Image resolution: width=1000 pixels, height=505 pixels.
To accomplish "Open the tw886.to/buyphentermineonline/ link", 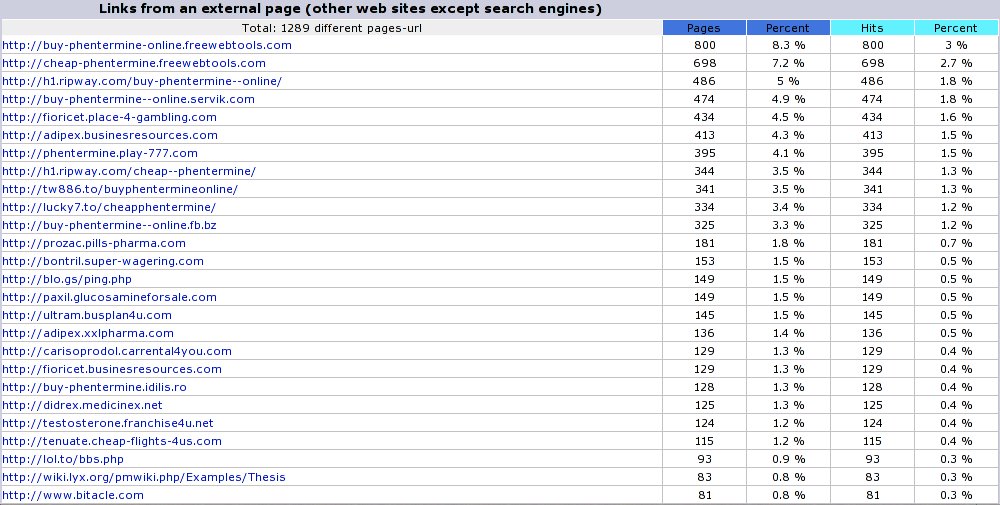I will pos(120,189).
